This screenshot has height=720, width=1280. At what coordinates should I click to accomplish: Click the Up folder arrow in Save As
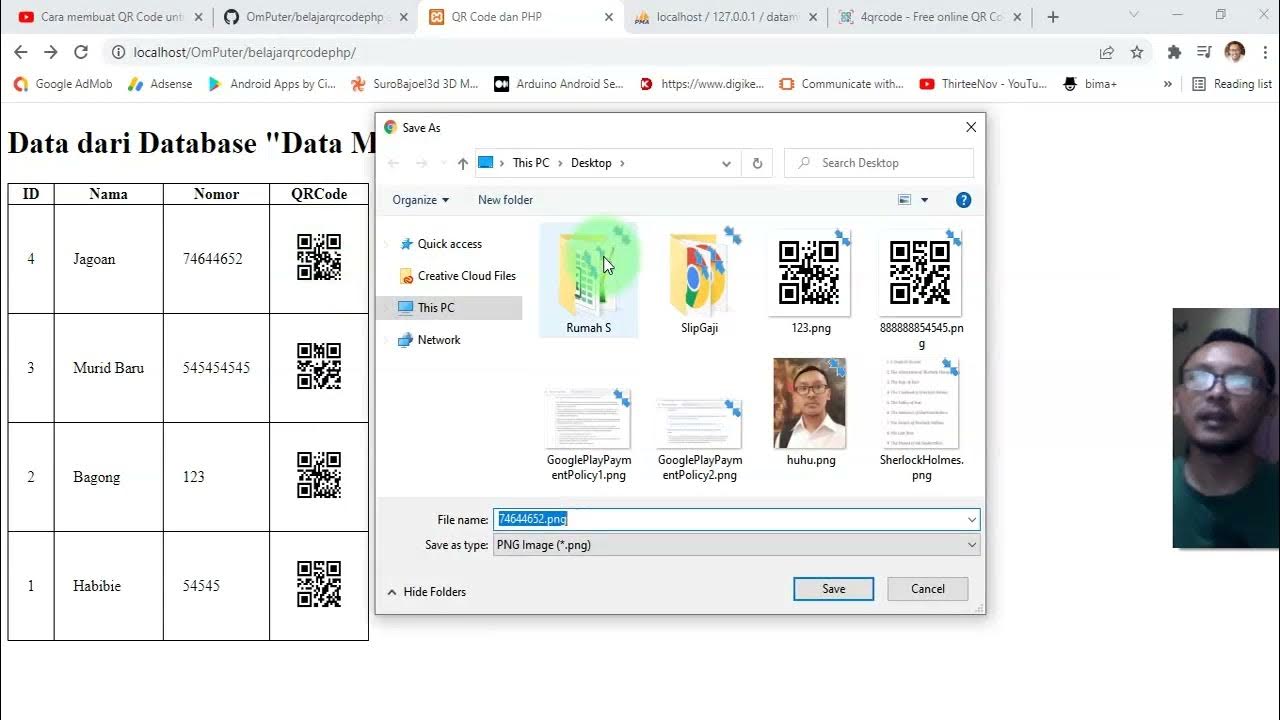pyautogui.click(x=462, y=163)
